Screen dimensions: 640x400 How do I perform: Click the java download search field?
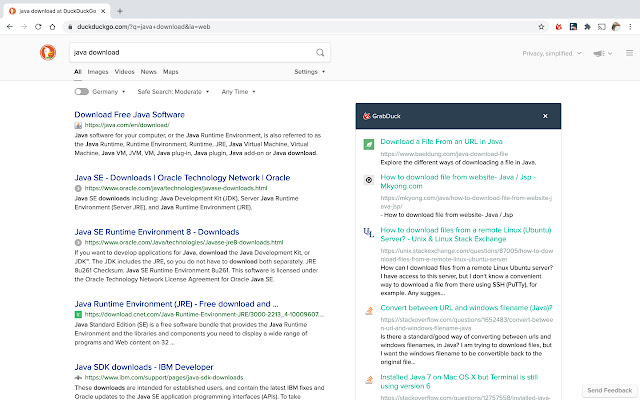190,52
